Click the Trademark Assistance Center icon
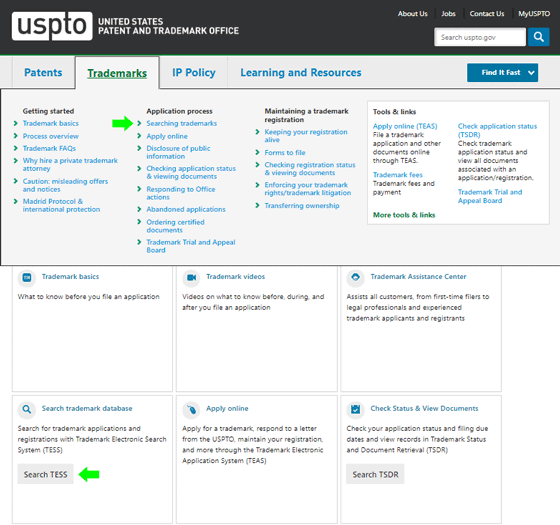This screenshot has width=560, height=525. (x=355, y=277)
